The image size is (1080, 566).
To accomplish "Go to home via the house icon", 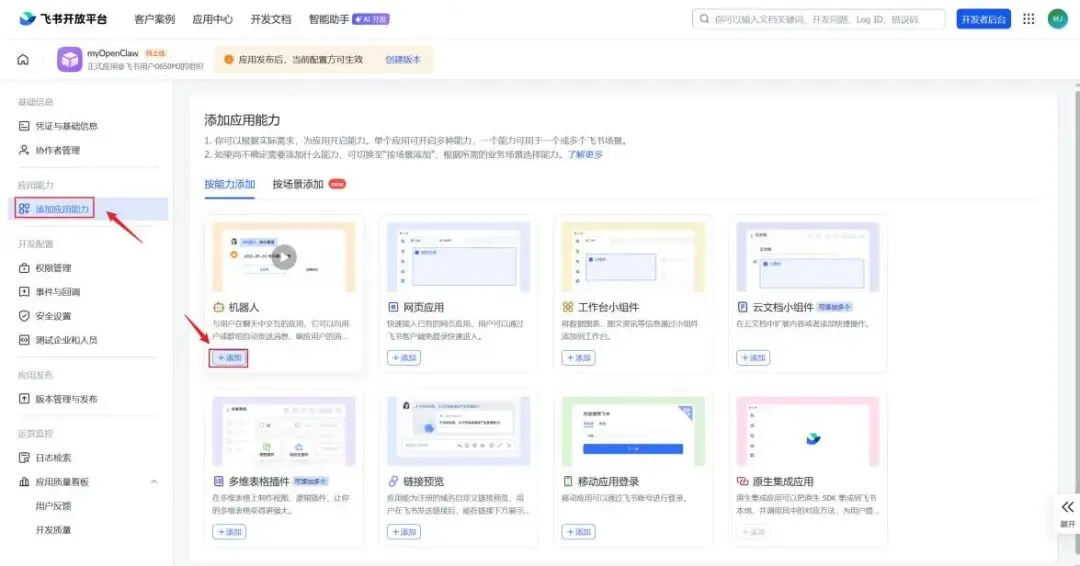I will tap(23, 59).
